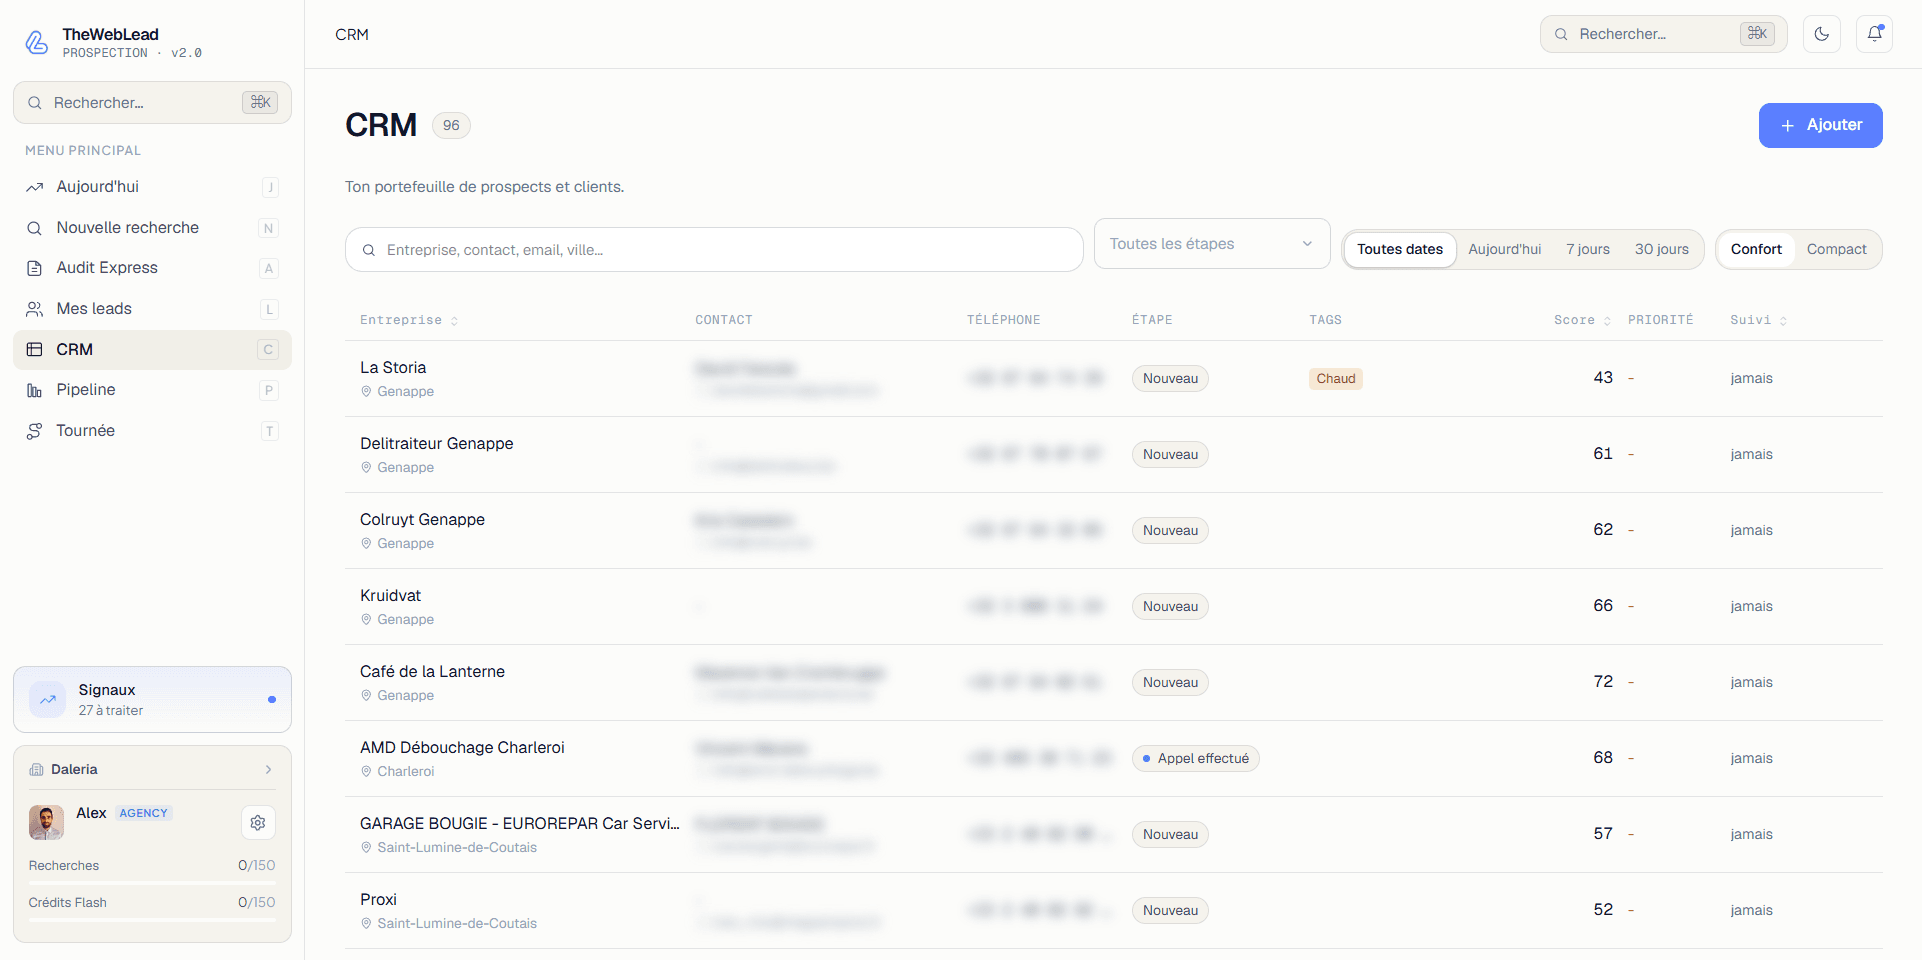The height and width of the screenshot is (960, 1922).
Task: Click Mes leads people icon
Action: (35, 309)
